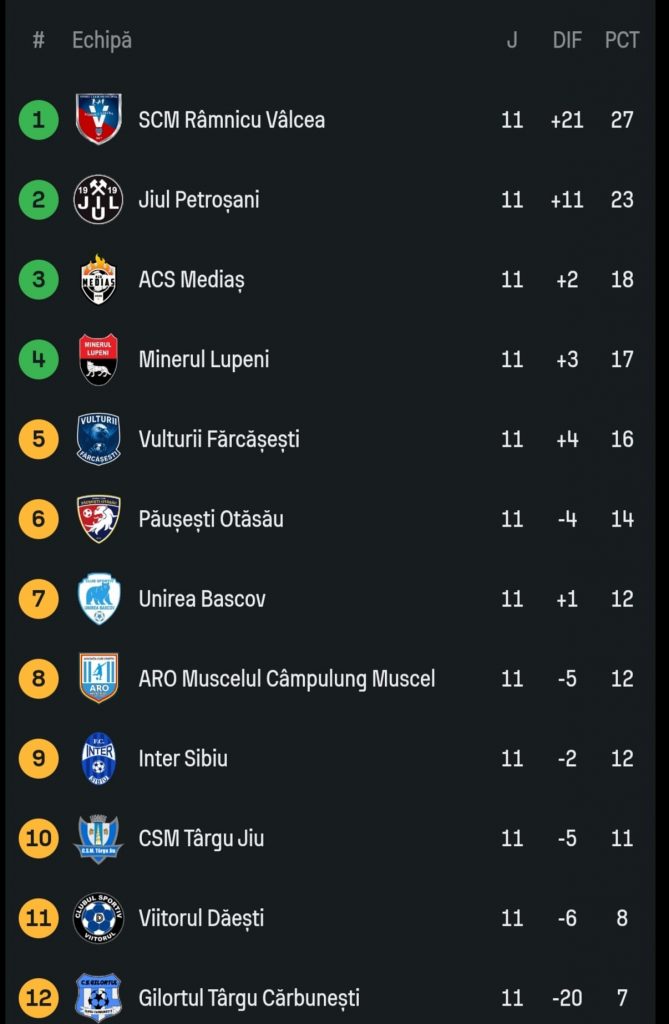The image size is (669, 1024).
Task: Open ARO Muscelul Câmpulung Muscel team name
Action: [287, 679]
